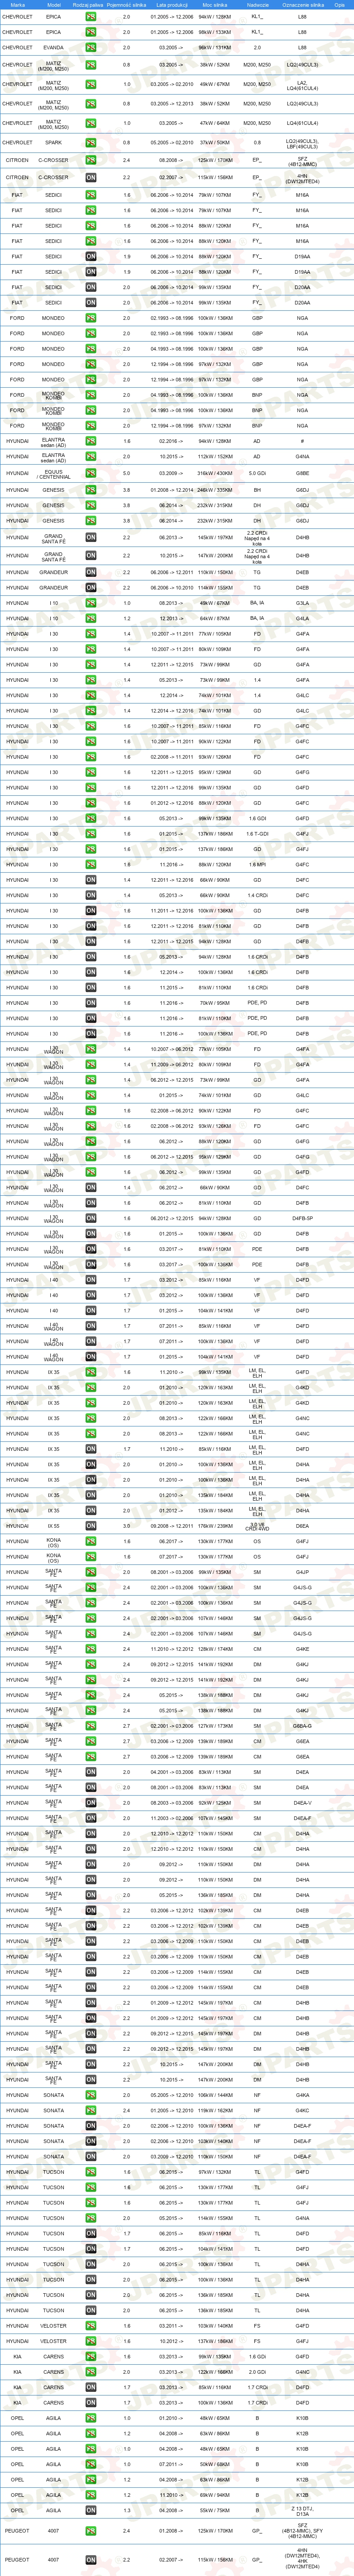Click petrol icon in Chevrolet Matiz 47kW row
Screen dimensions: 354x2576
click(91, 123)
